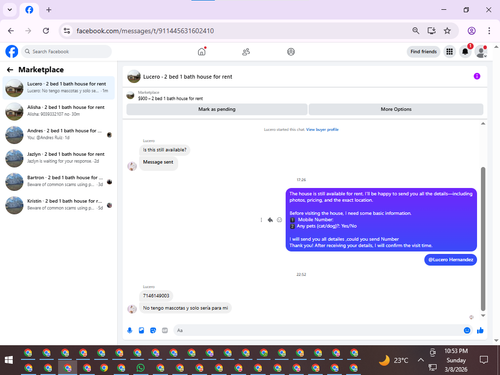Click the chat scrollbar down arrow
Viewport: 500px width, 375px height.
click(x=483, y=315)
